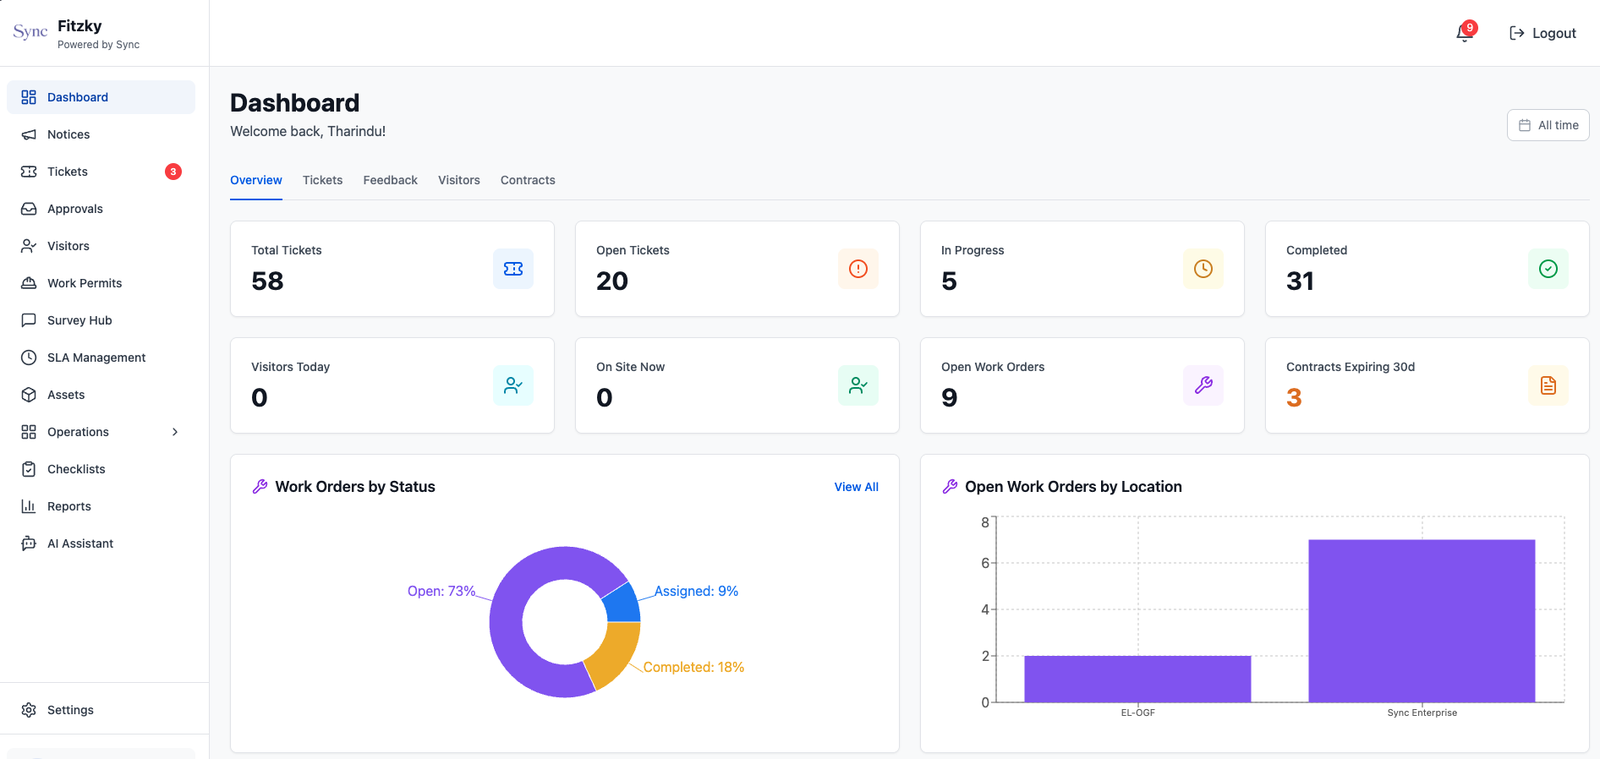Screen dimensions: 1600x759
Task: Click the Logout button
Action: (1542, 33)
